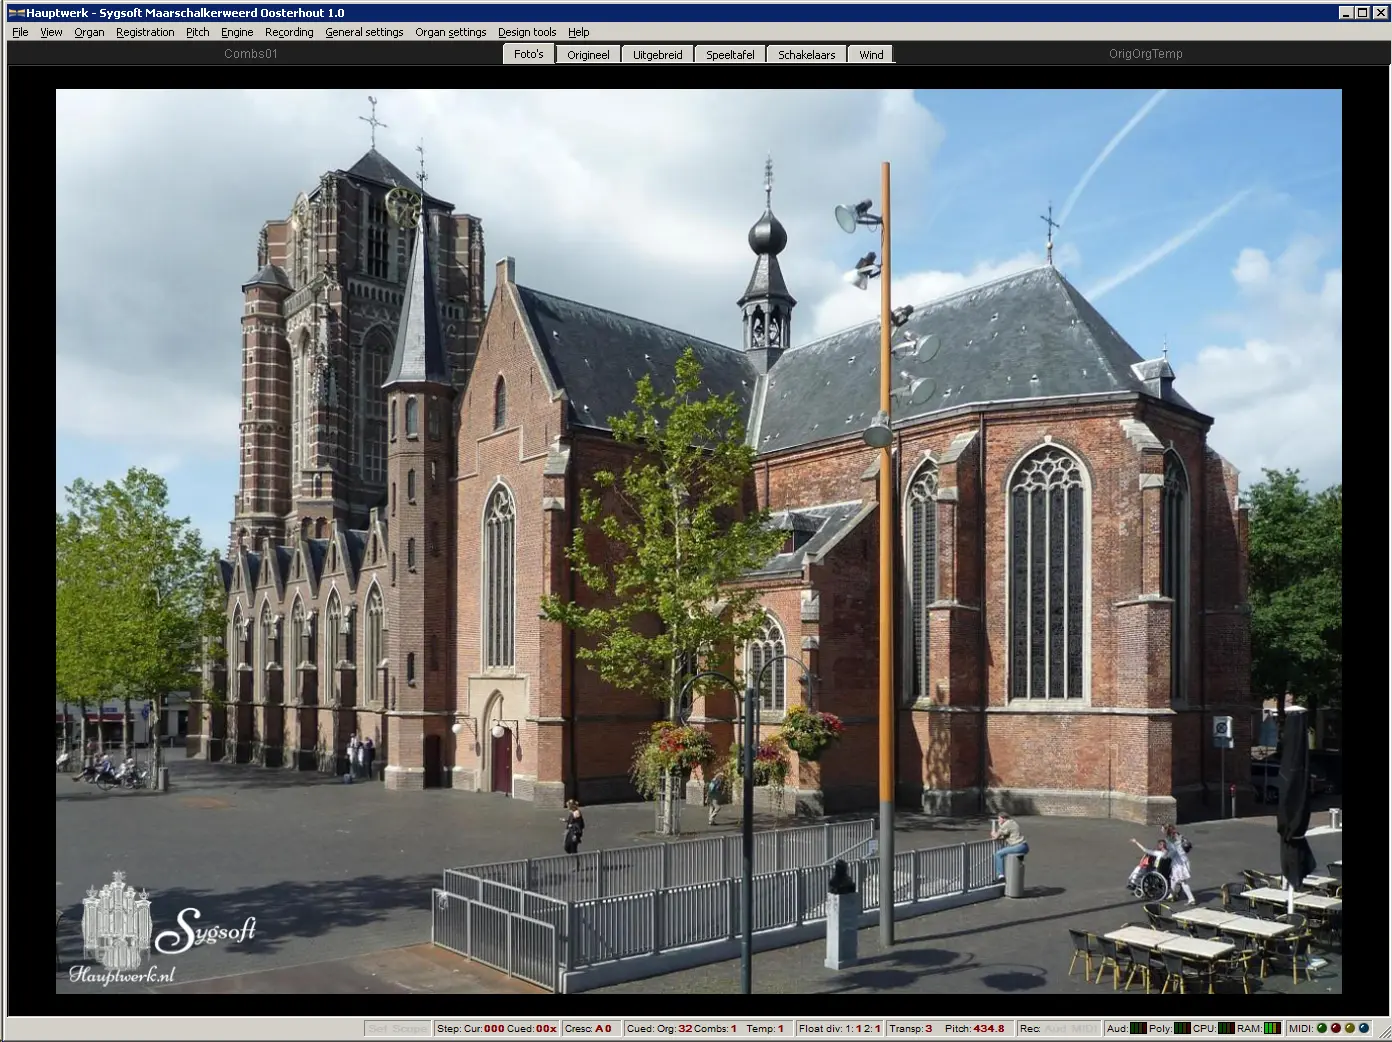Click the CPU load meter

(x=1226, y=1028)
